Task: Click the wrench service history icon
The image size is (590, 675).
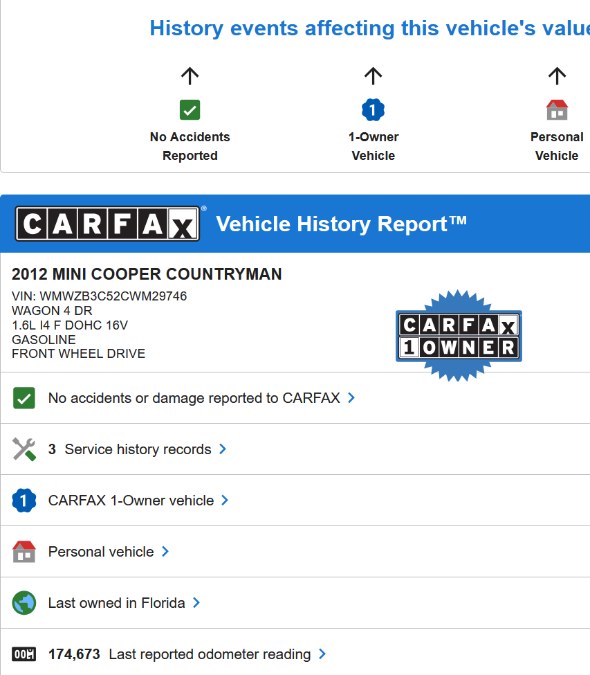Action: [24, 449]
